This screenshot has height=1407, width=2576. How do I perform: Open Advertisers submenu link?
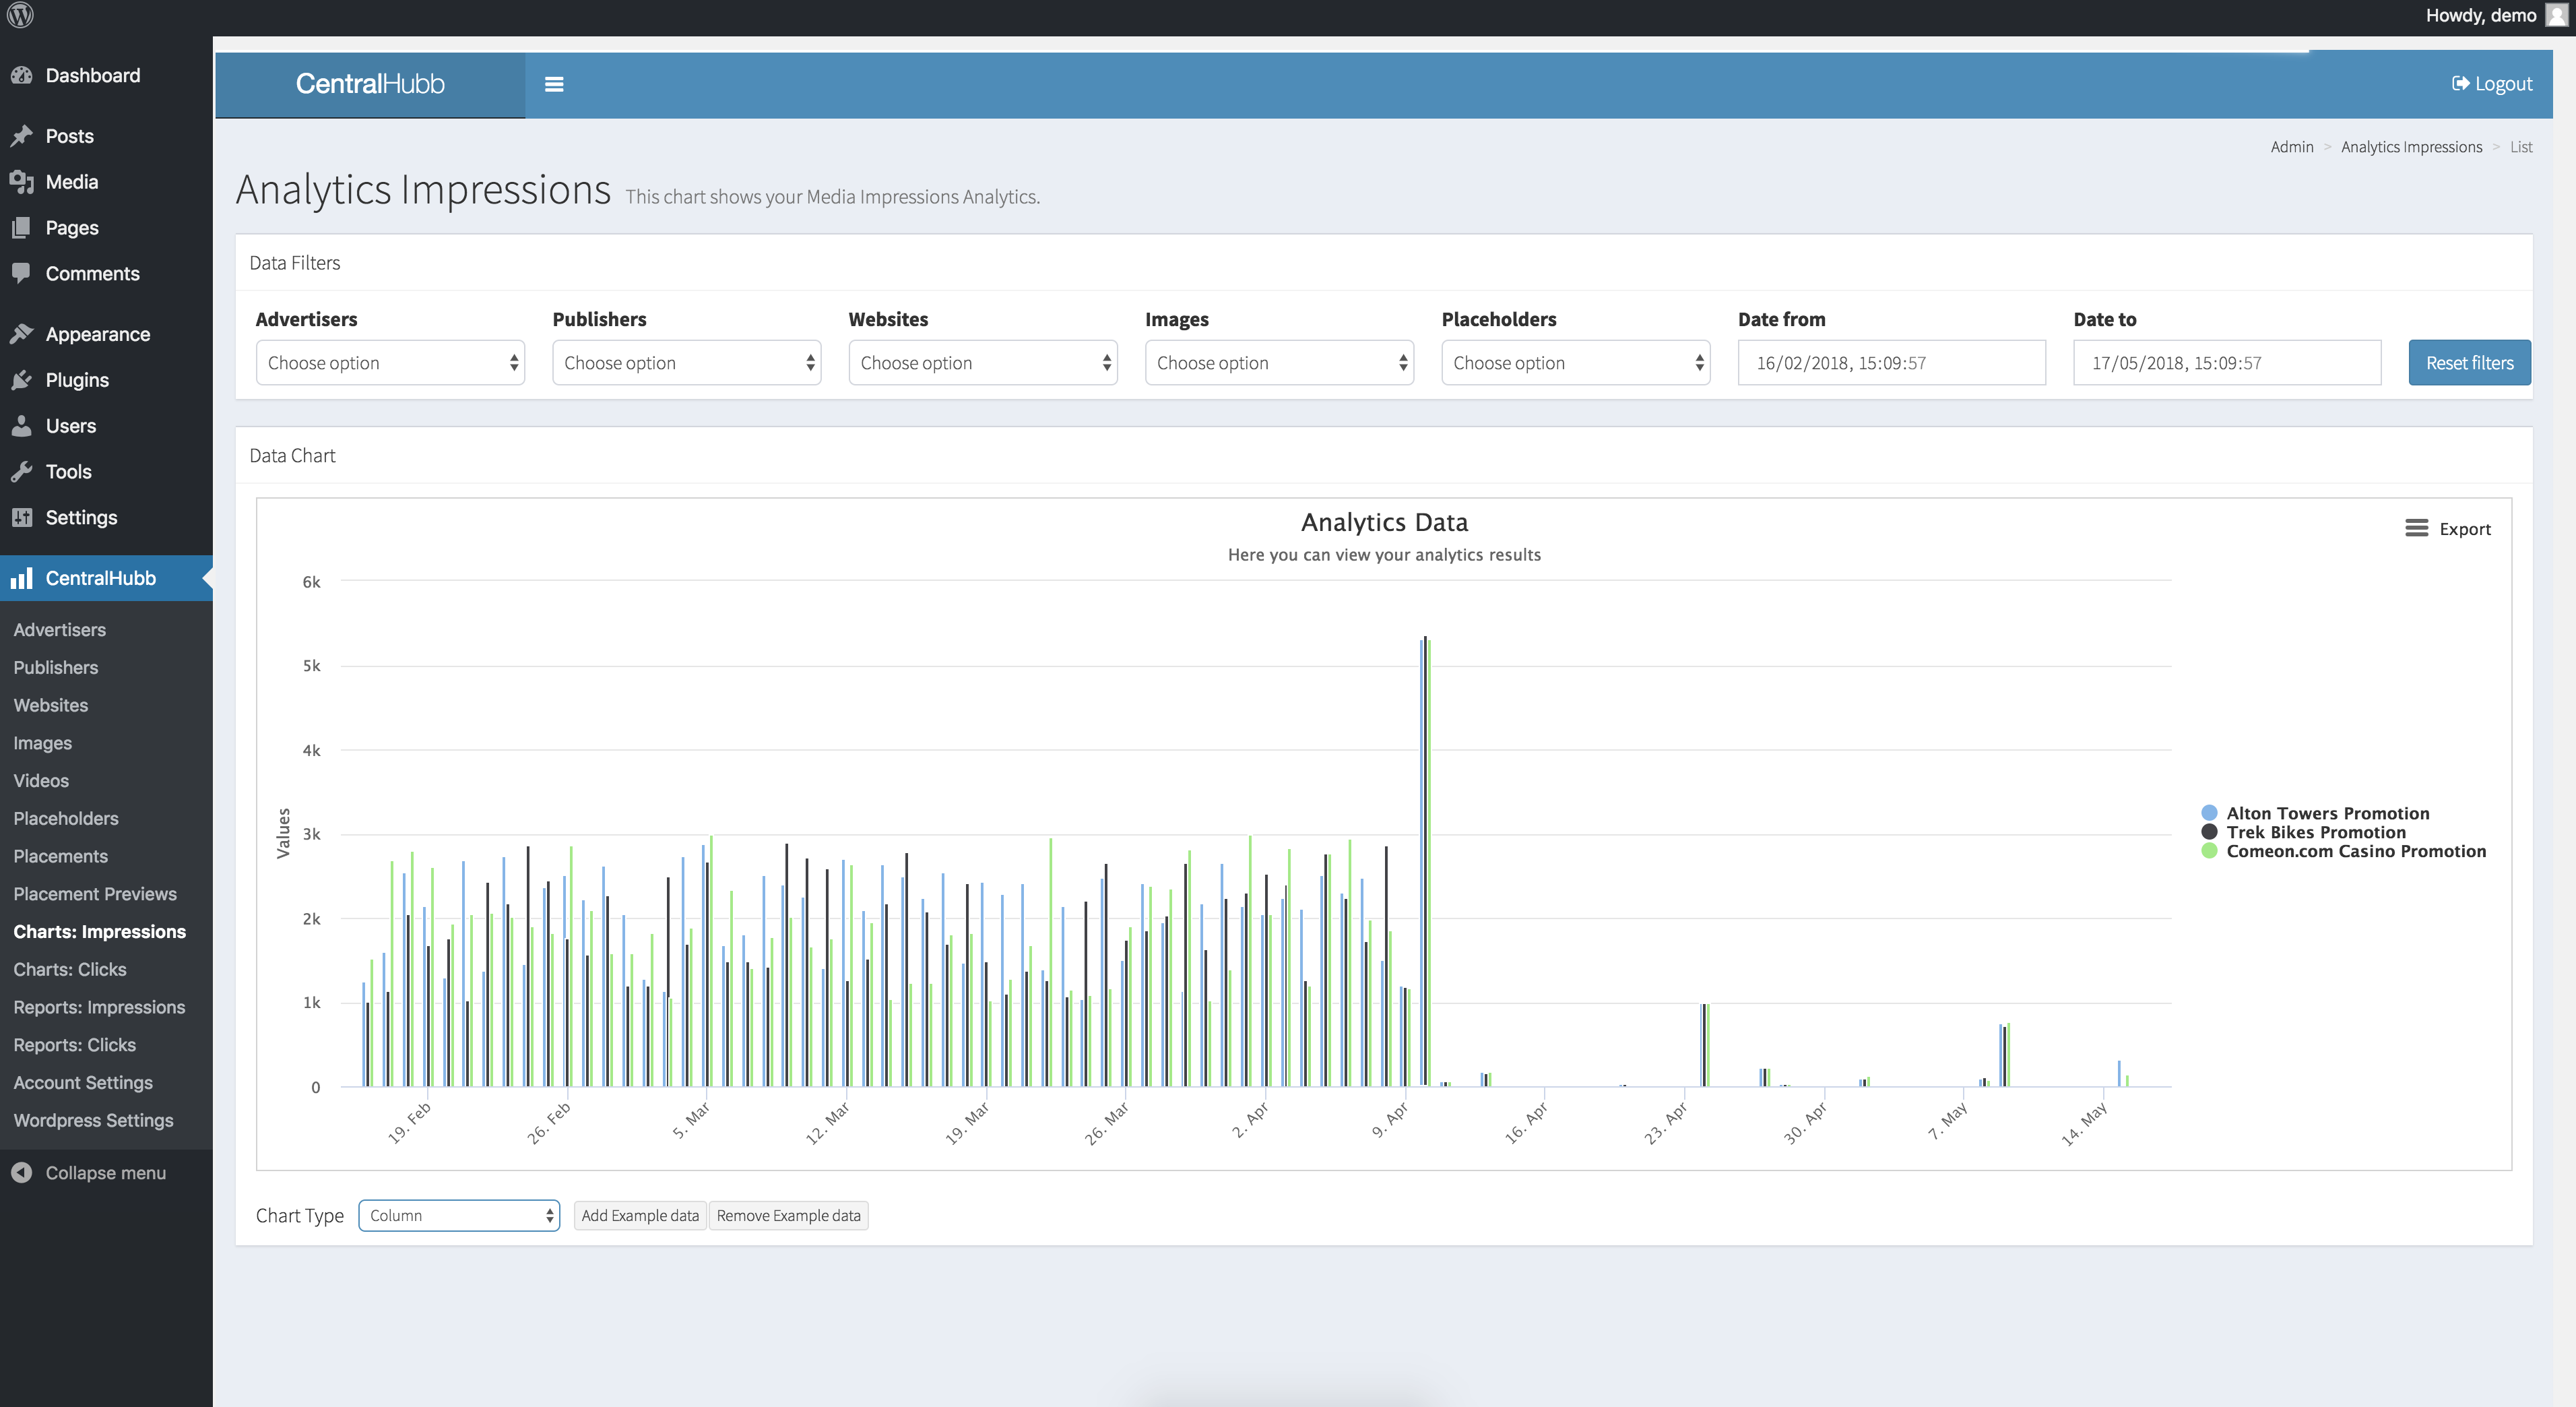(x=60, y=630)
